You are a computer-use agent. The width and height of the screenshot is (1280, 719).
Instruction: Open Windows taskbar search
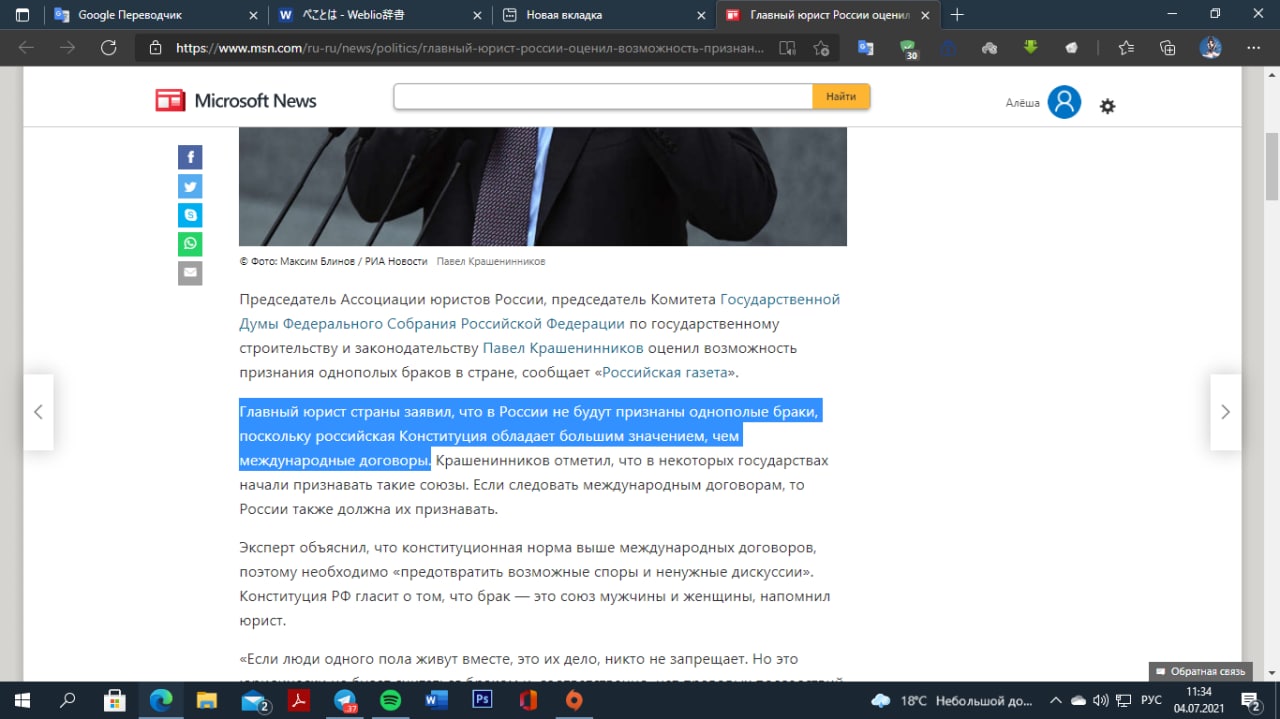tap(68, 700)
